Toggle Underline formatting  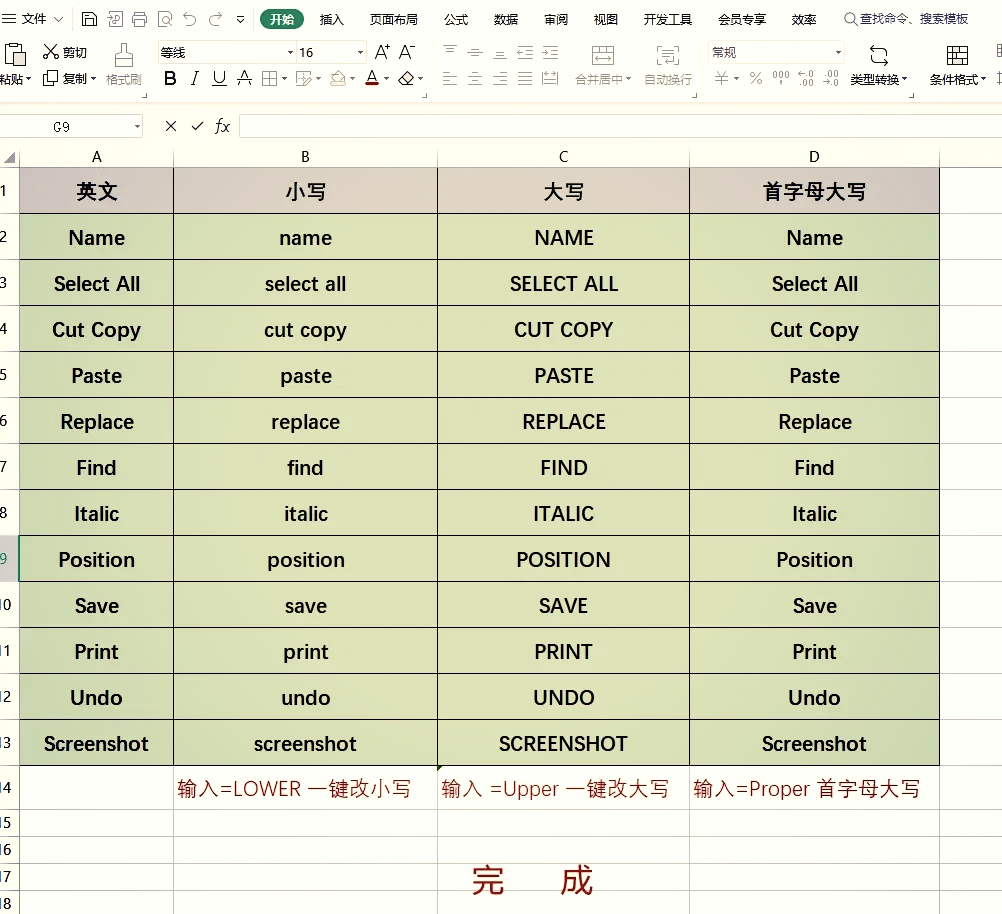click(219, 79)
